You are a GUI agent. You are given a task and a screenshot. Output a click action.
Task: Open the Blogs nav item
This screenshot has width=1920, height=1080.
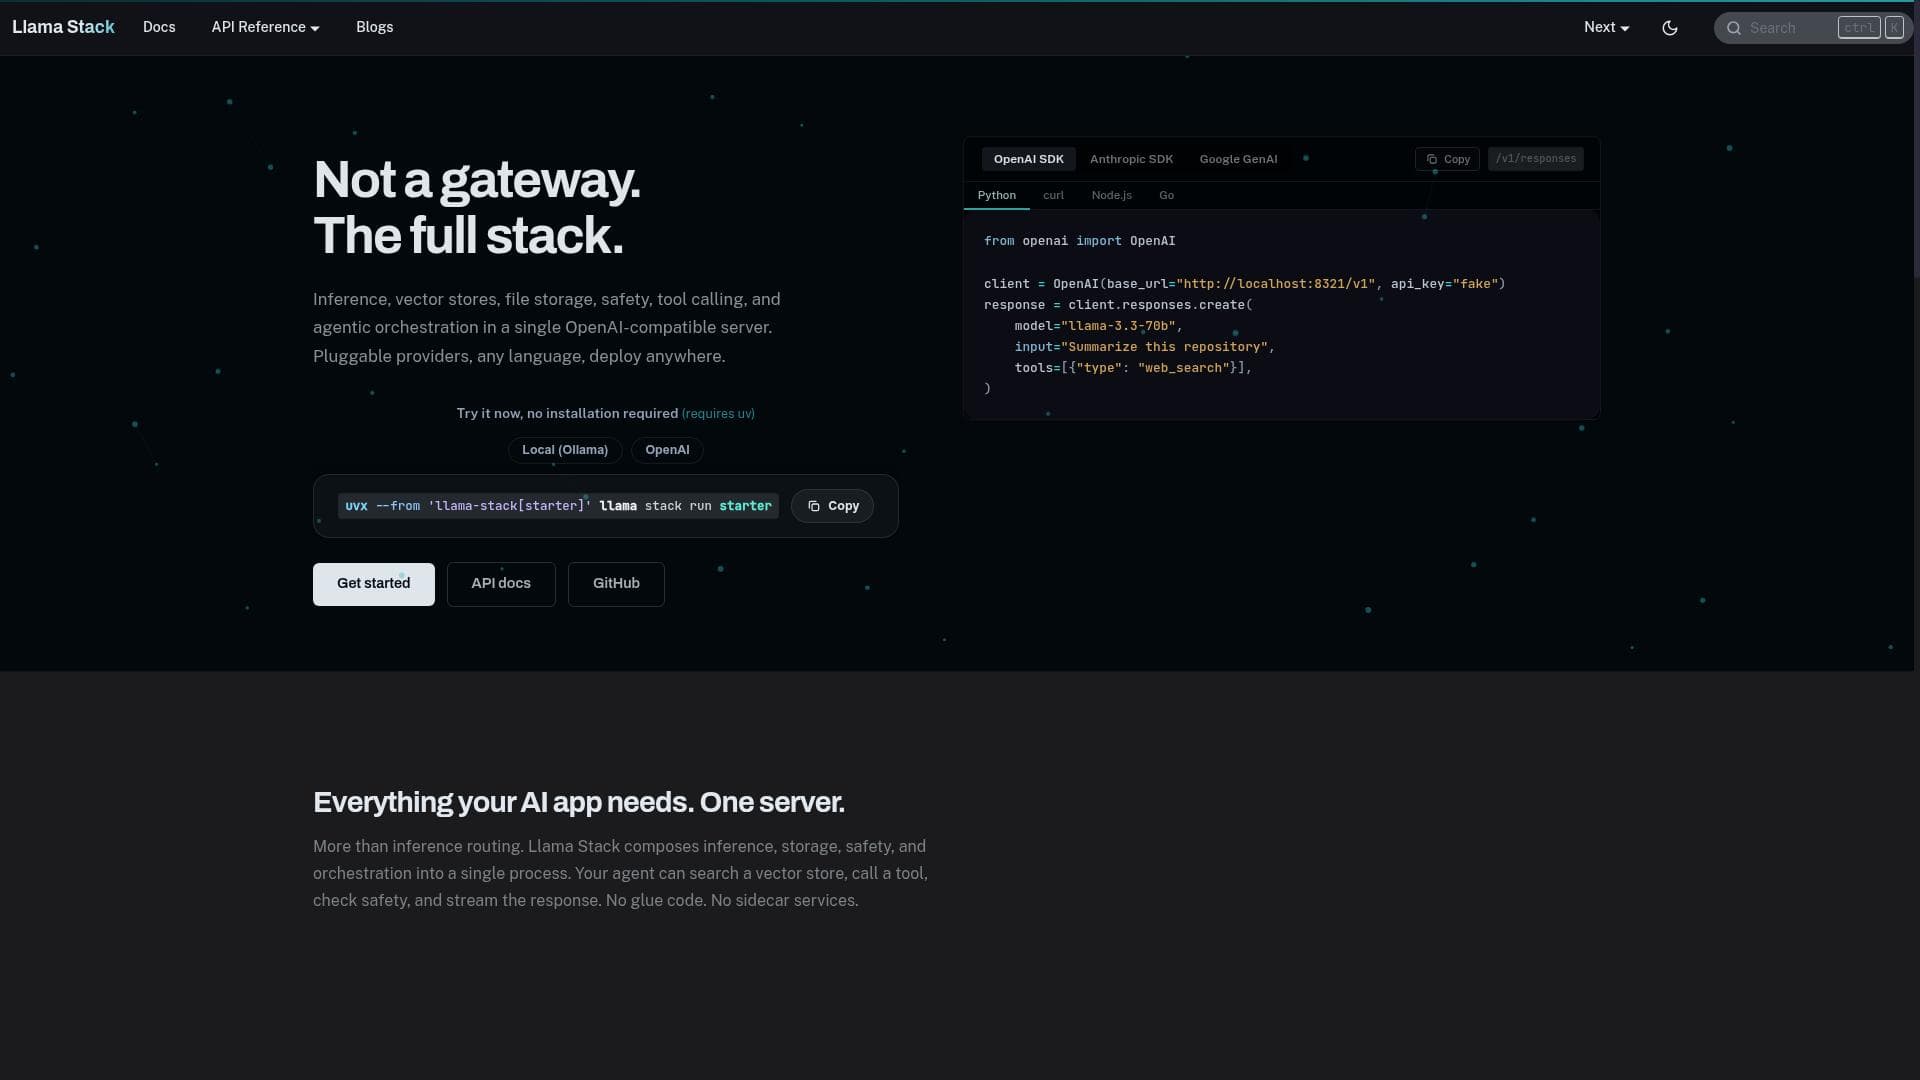374,27
